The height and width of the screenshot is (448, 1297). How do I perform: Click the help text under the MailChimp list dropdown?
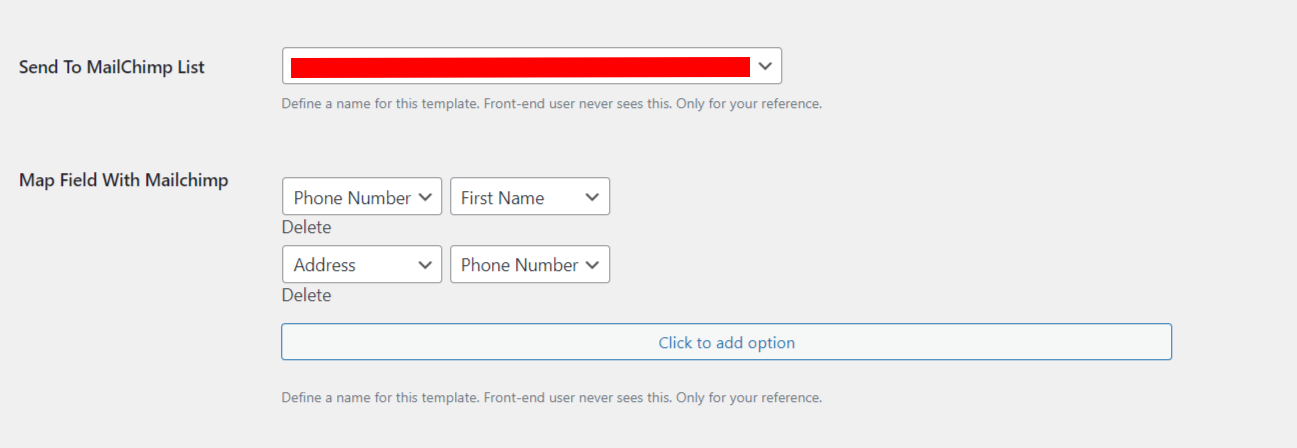(x=551, y=103)
